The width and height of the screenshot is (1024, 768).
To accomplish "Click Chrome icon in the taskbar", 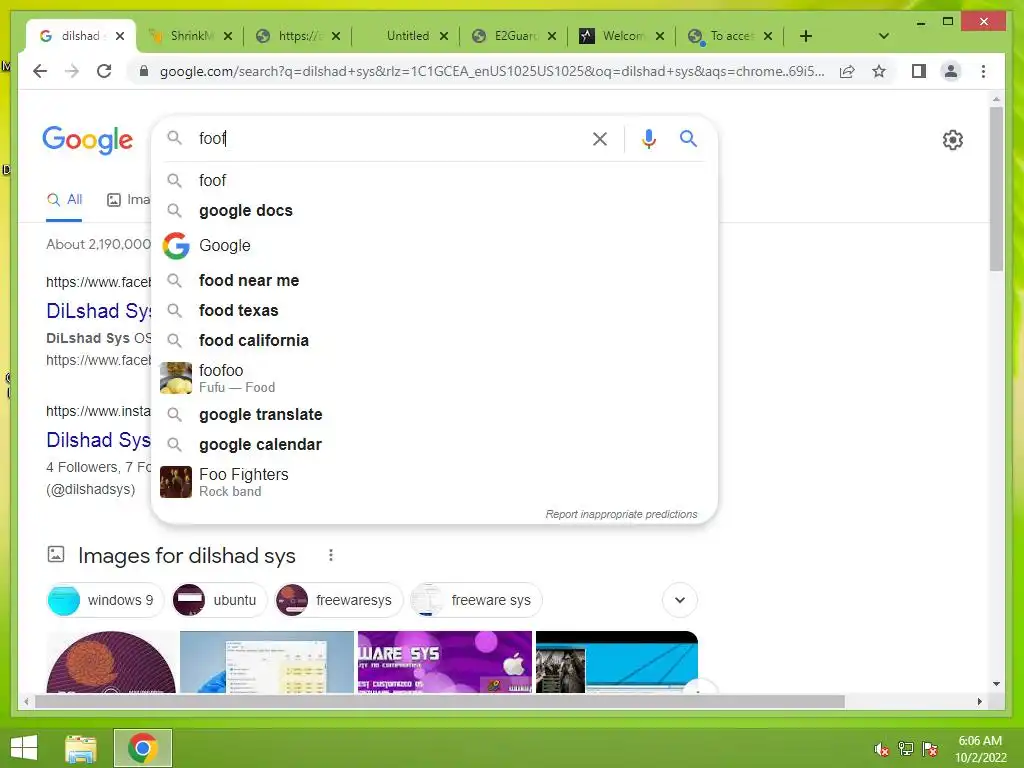I will 142,748.
